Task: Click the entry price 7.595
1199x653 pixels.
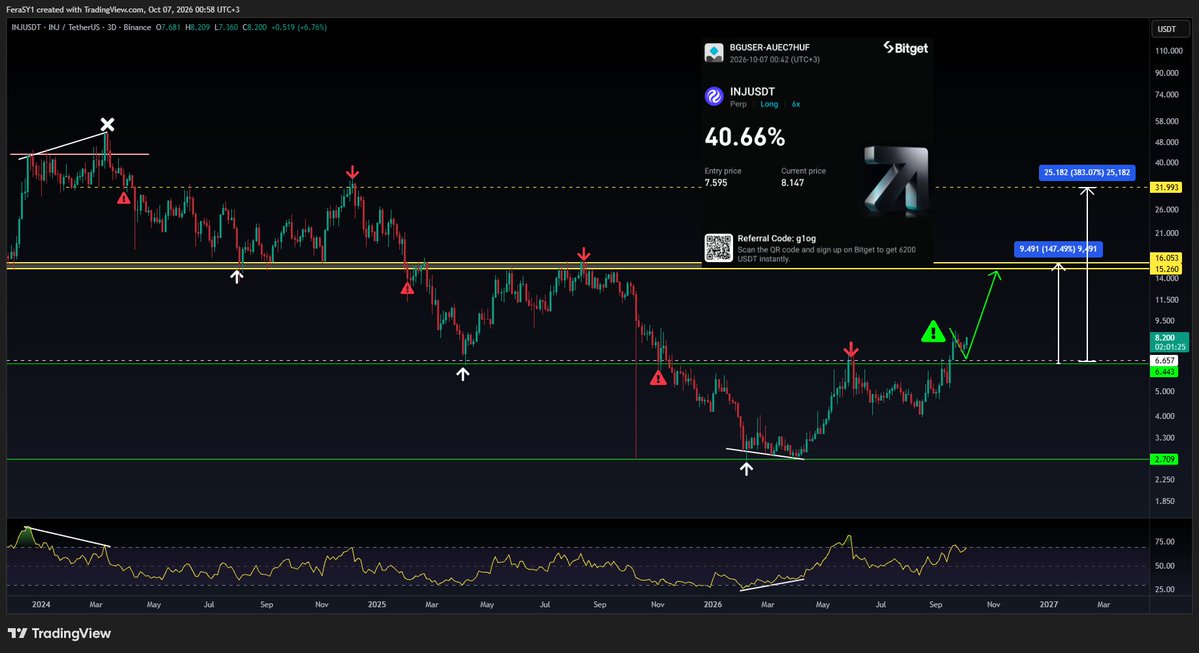Action: click(x=716, y=183)
